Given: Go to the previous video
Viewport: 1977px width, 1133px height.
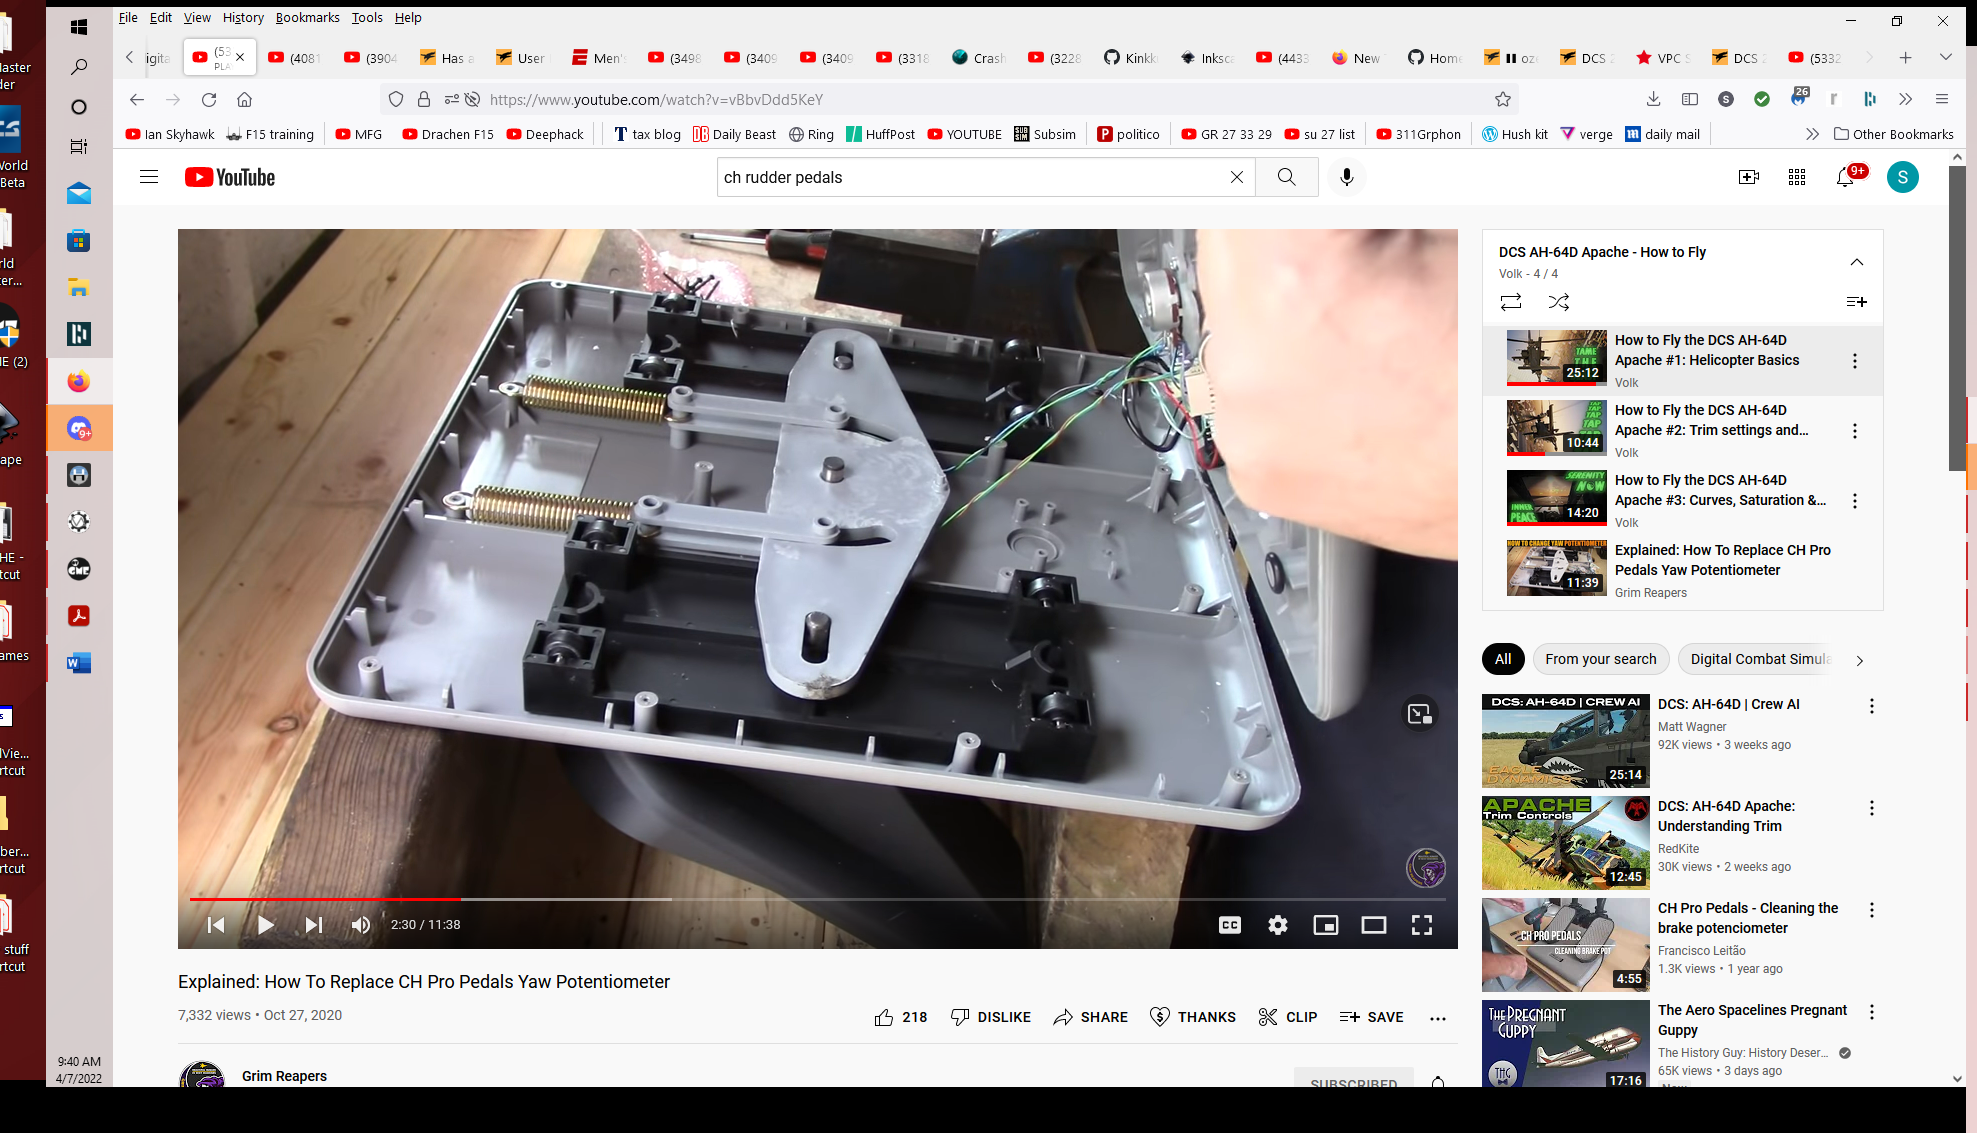Looking at the screenshot, I should [x=216, y=925].
